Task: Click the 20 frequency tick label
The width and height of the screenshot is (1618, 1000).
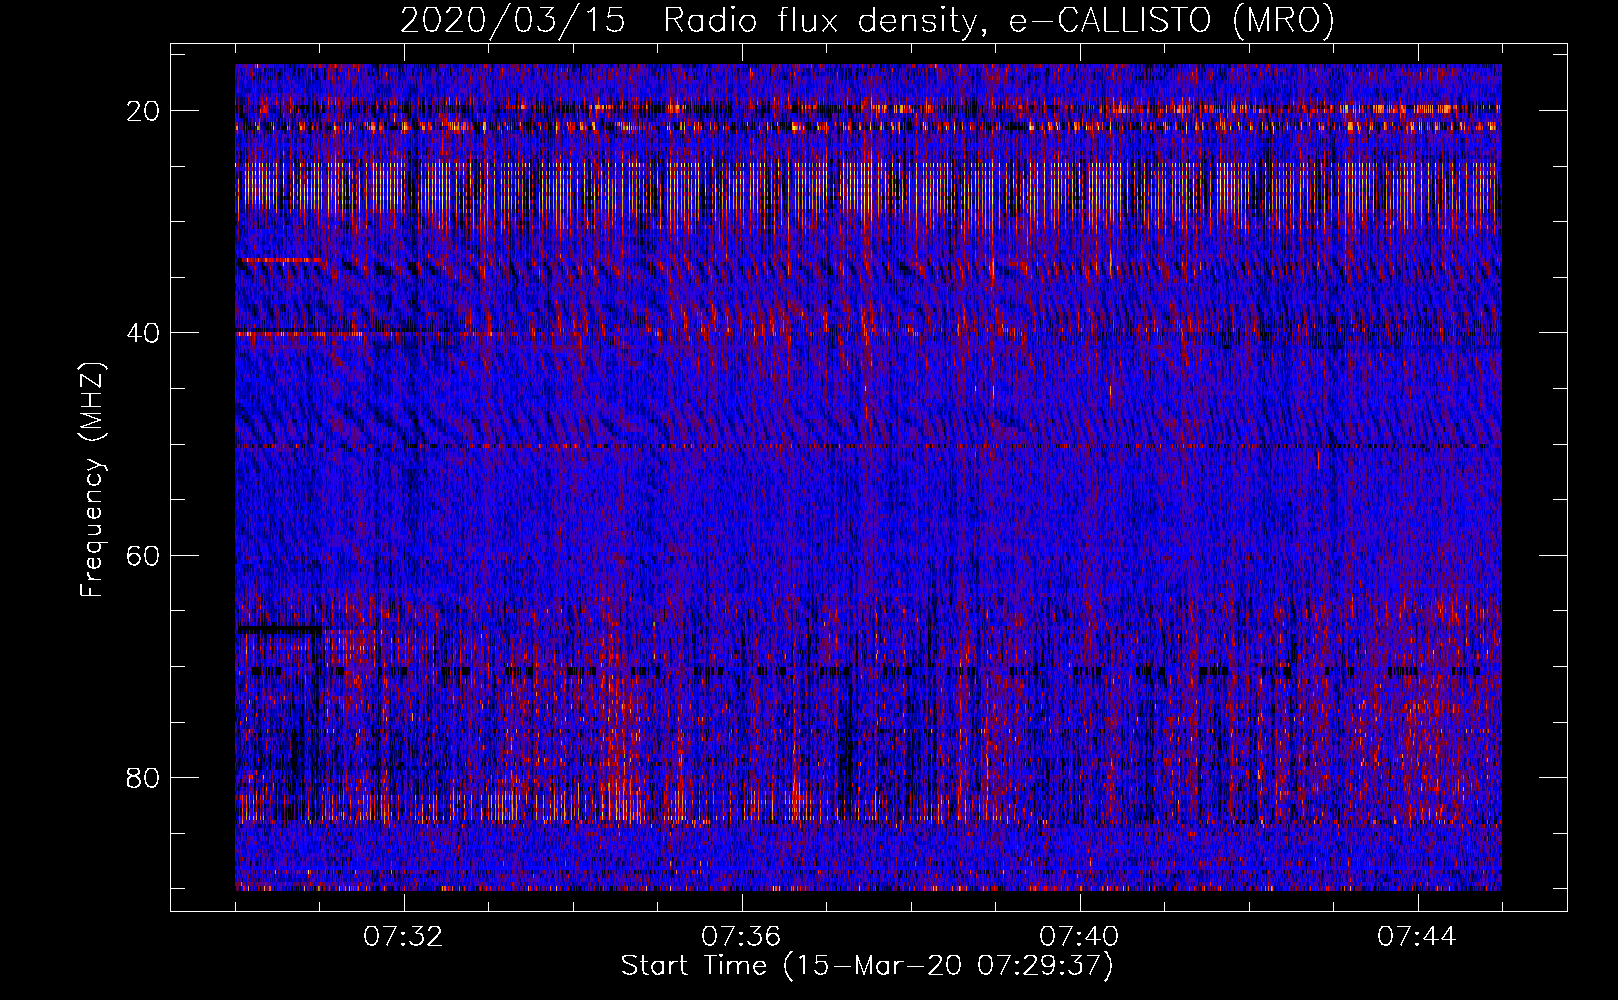Action: pyautogui.click(x=144, y=111)
